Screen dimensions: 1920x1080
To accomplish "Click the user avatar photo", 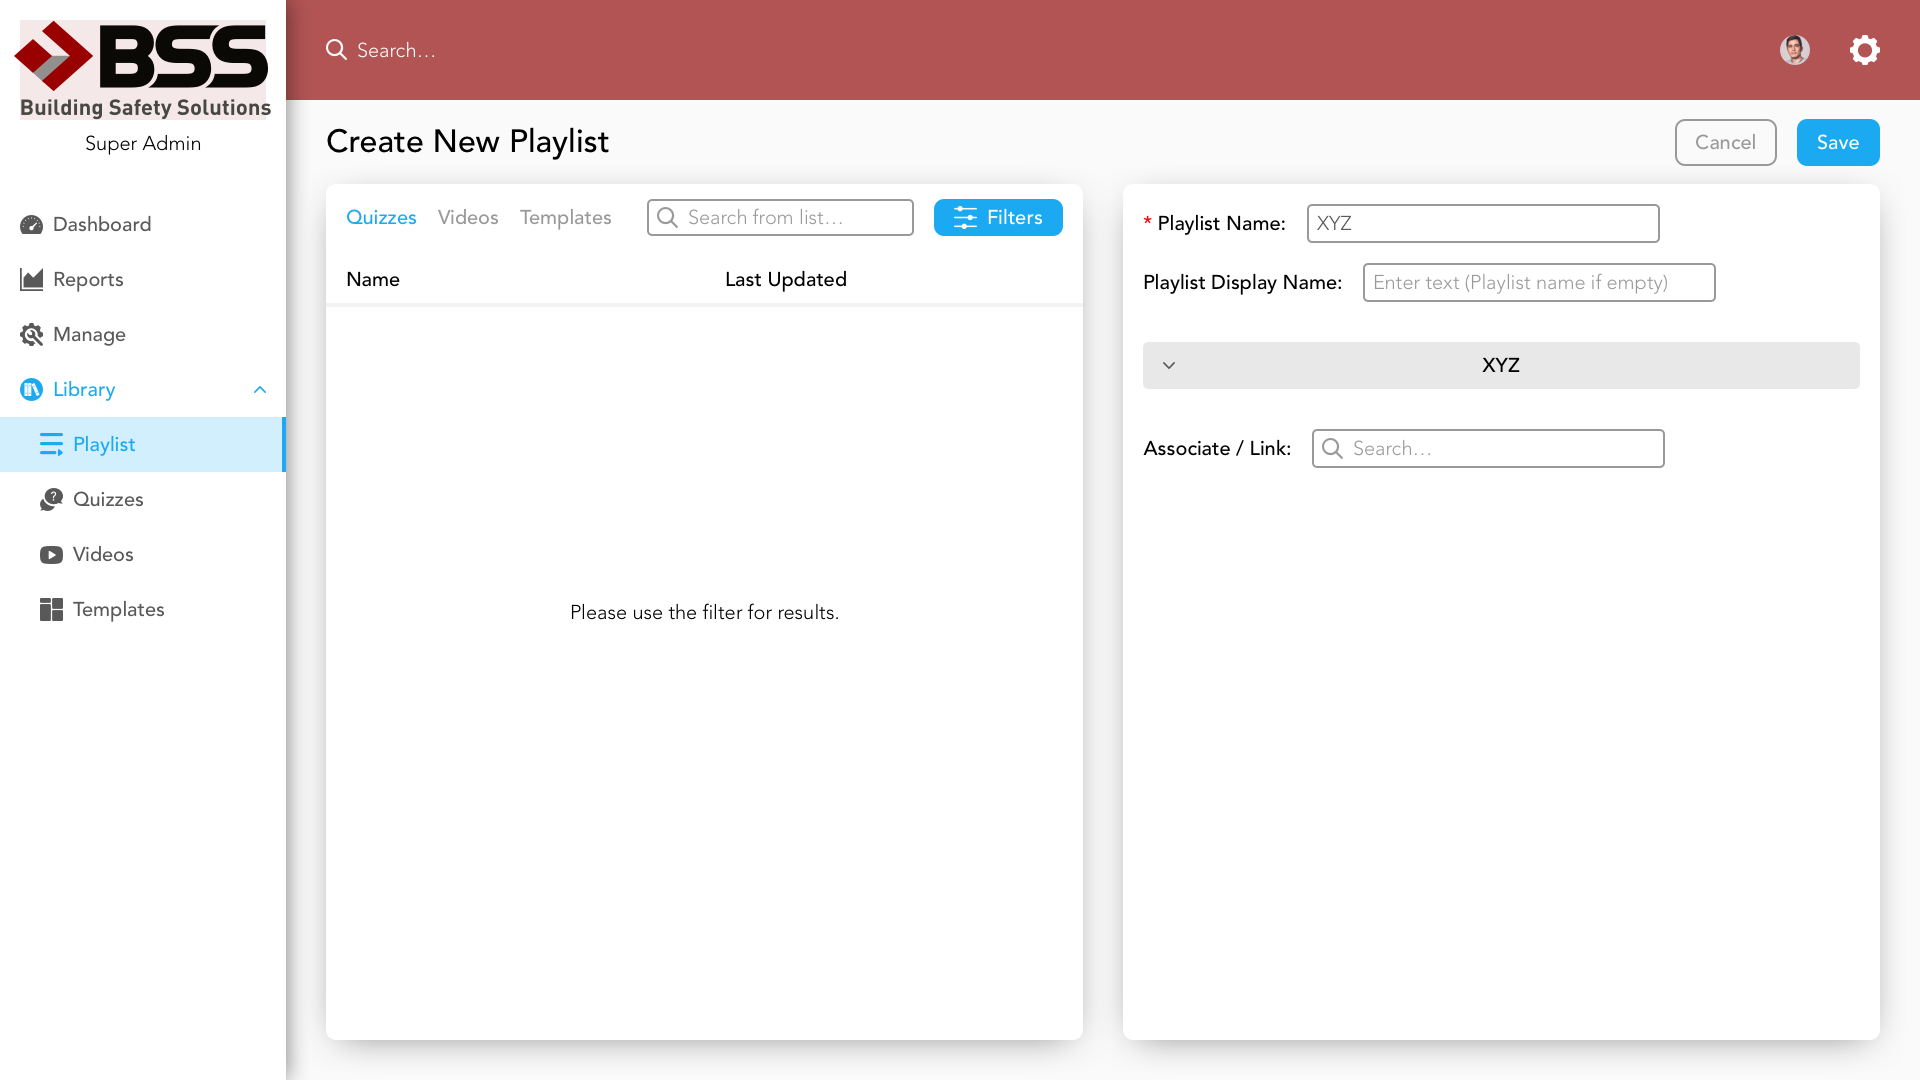I will pyautogui.click(x=1794, y=50).
